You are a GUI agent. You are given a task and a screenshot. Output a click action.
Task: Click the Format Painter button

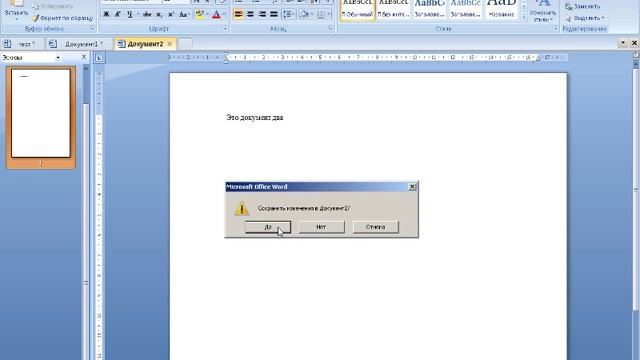[x=63, y=18]
